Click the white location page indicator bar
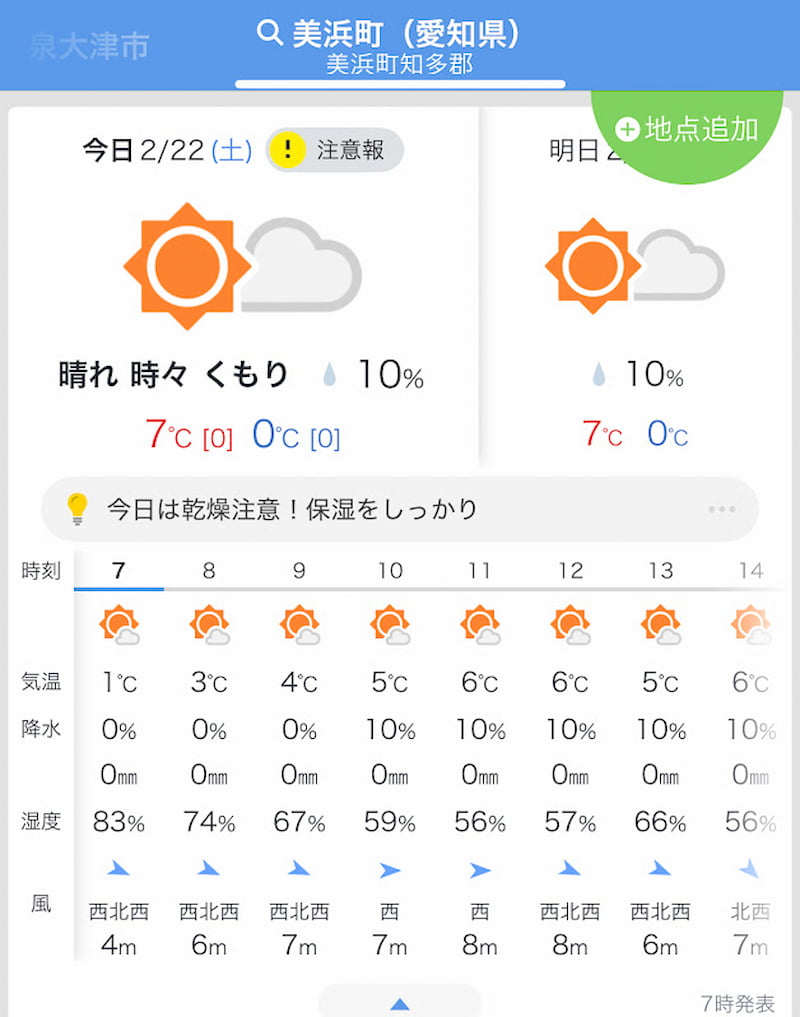 (400, 84)
